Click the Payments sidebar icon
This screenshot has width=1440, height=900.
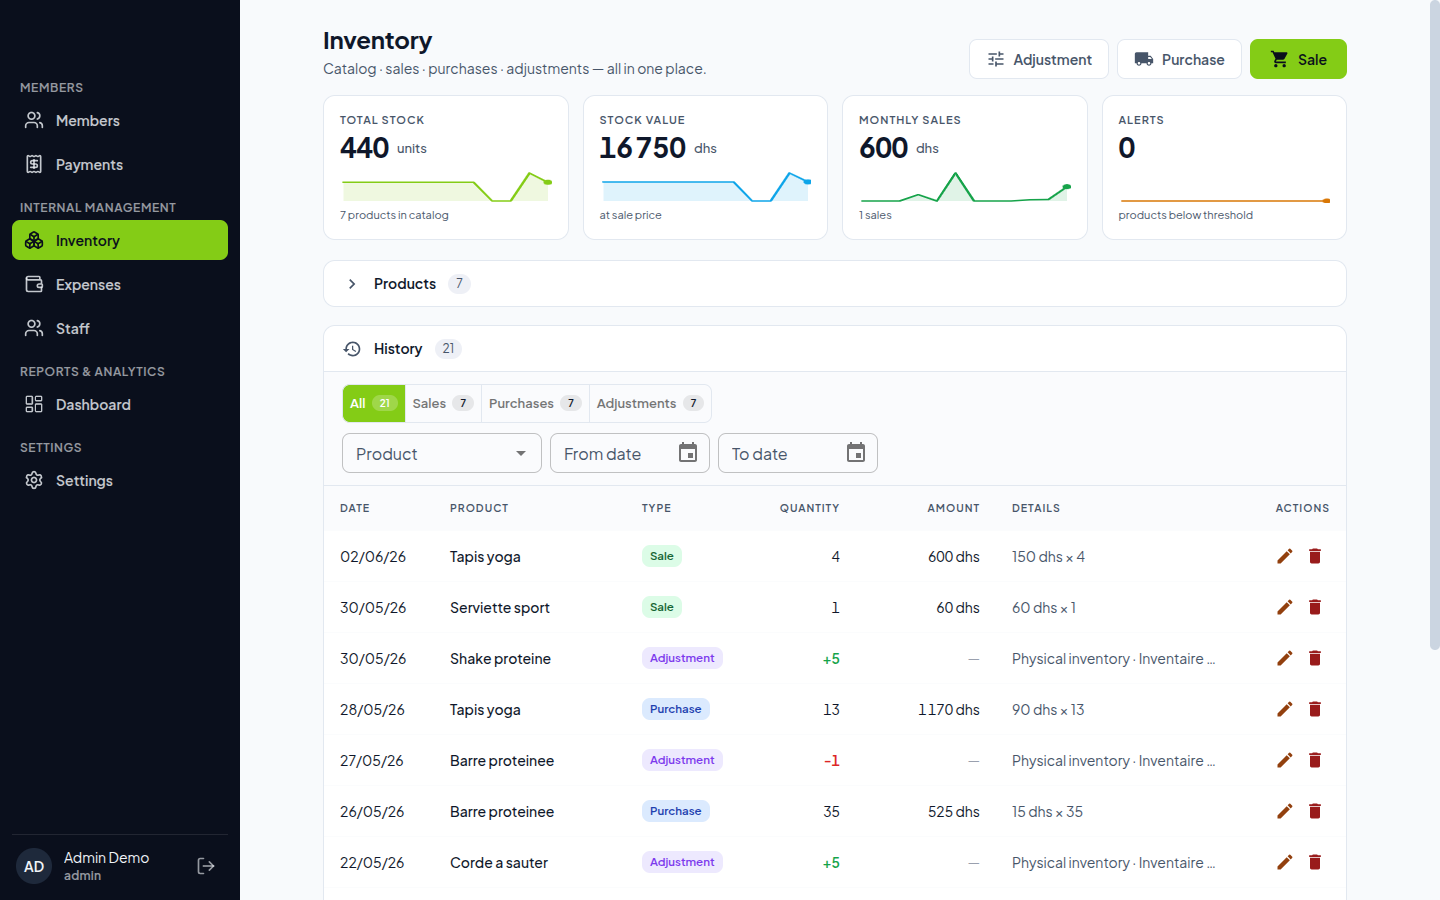click(x=34, y=164)
